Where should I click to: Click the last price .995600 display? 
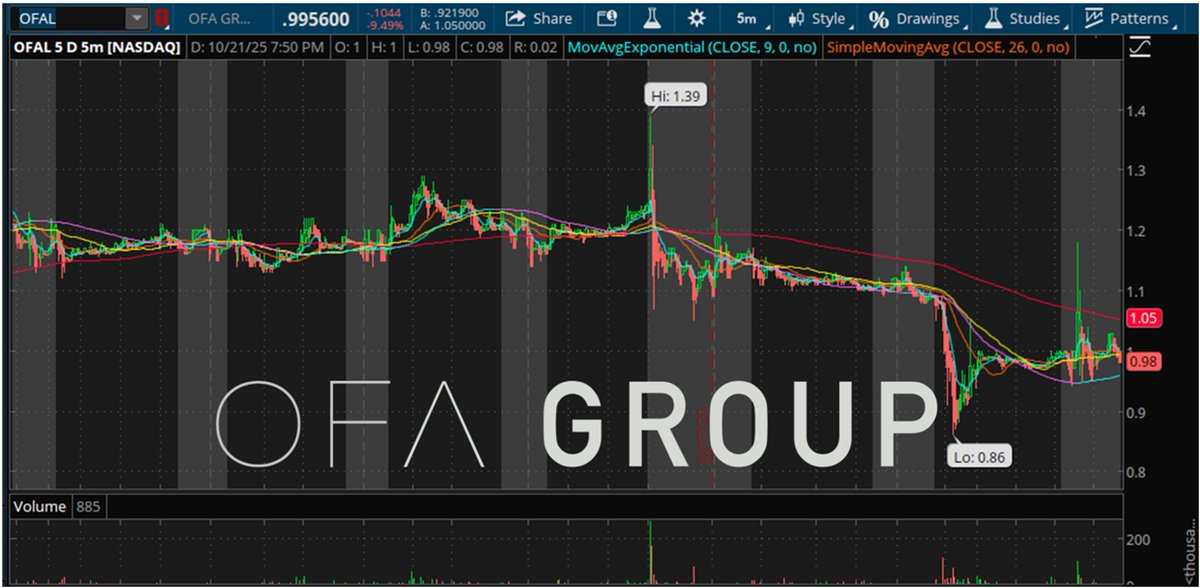click(x=318, y=19)
